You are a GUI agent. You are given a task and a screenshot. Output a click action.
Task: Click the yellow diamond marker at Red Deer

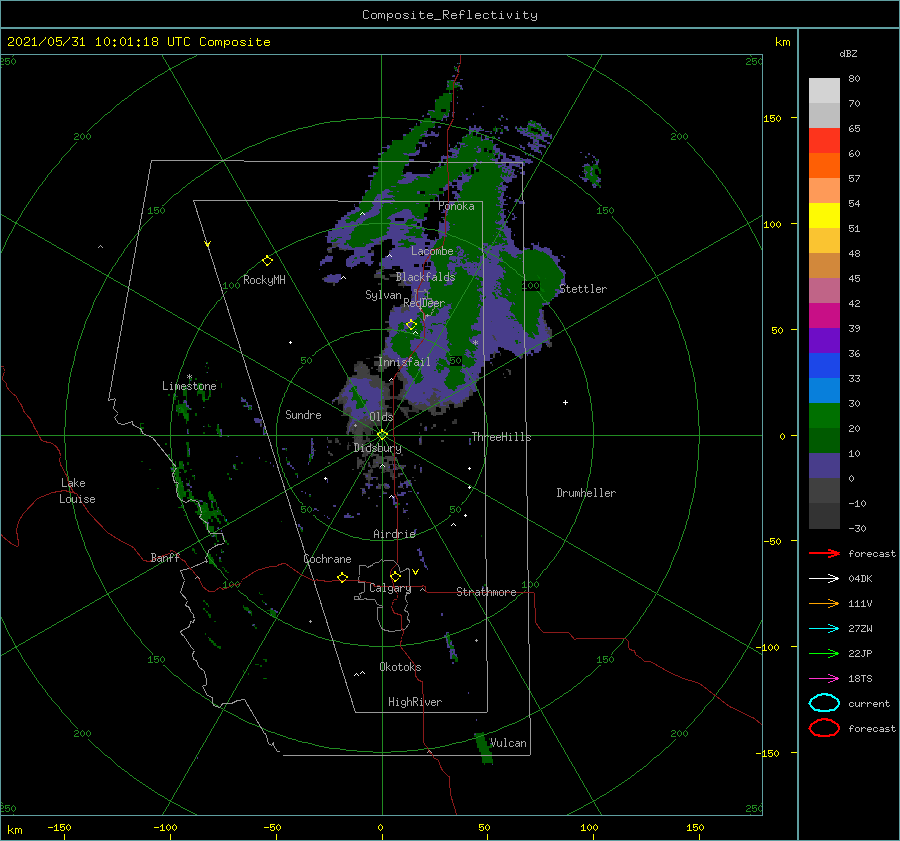[411, 325]
